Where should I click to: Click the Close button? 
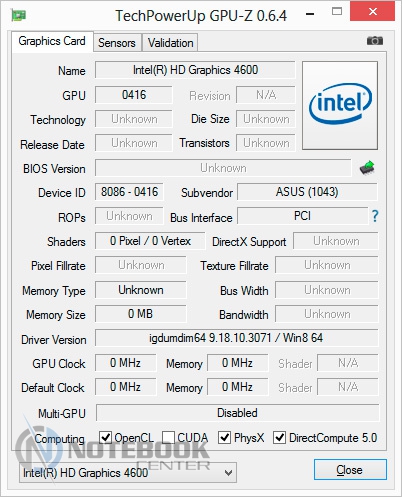(x=350, y=470)
